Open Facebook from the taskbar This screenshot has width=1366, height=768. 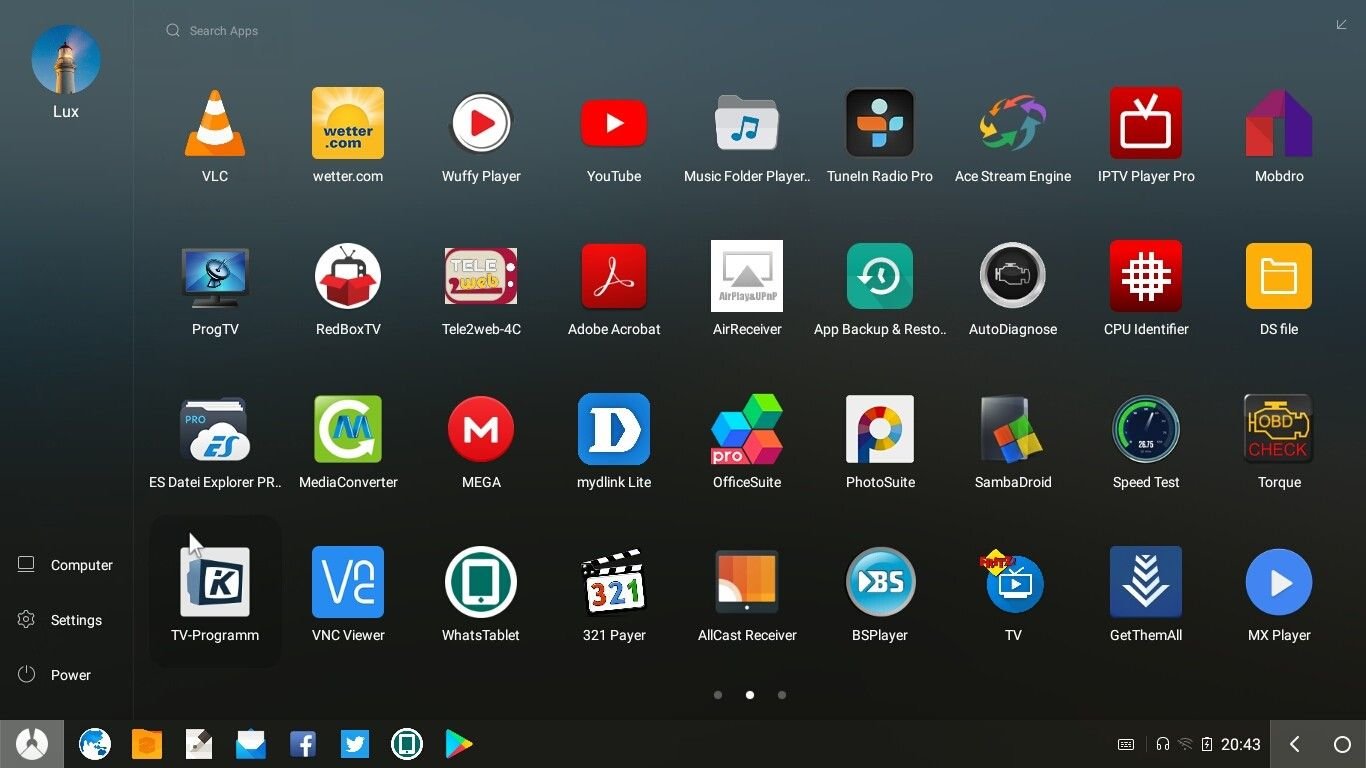click(303, 744)
